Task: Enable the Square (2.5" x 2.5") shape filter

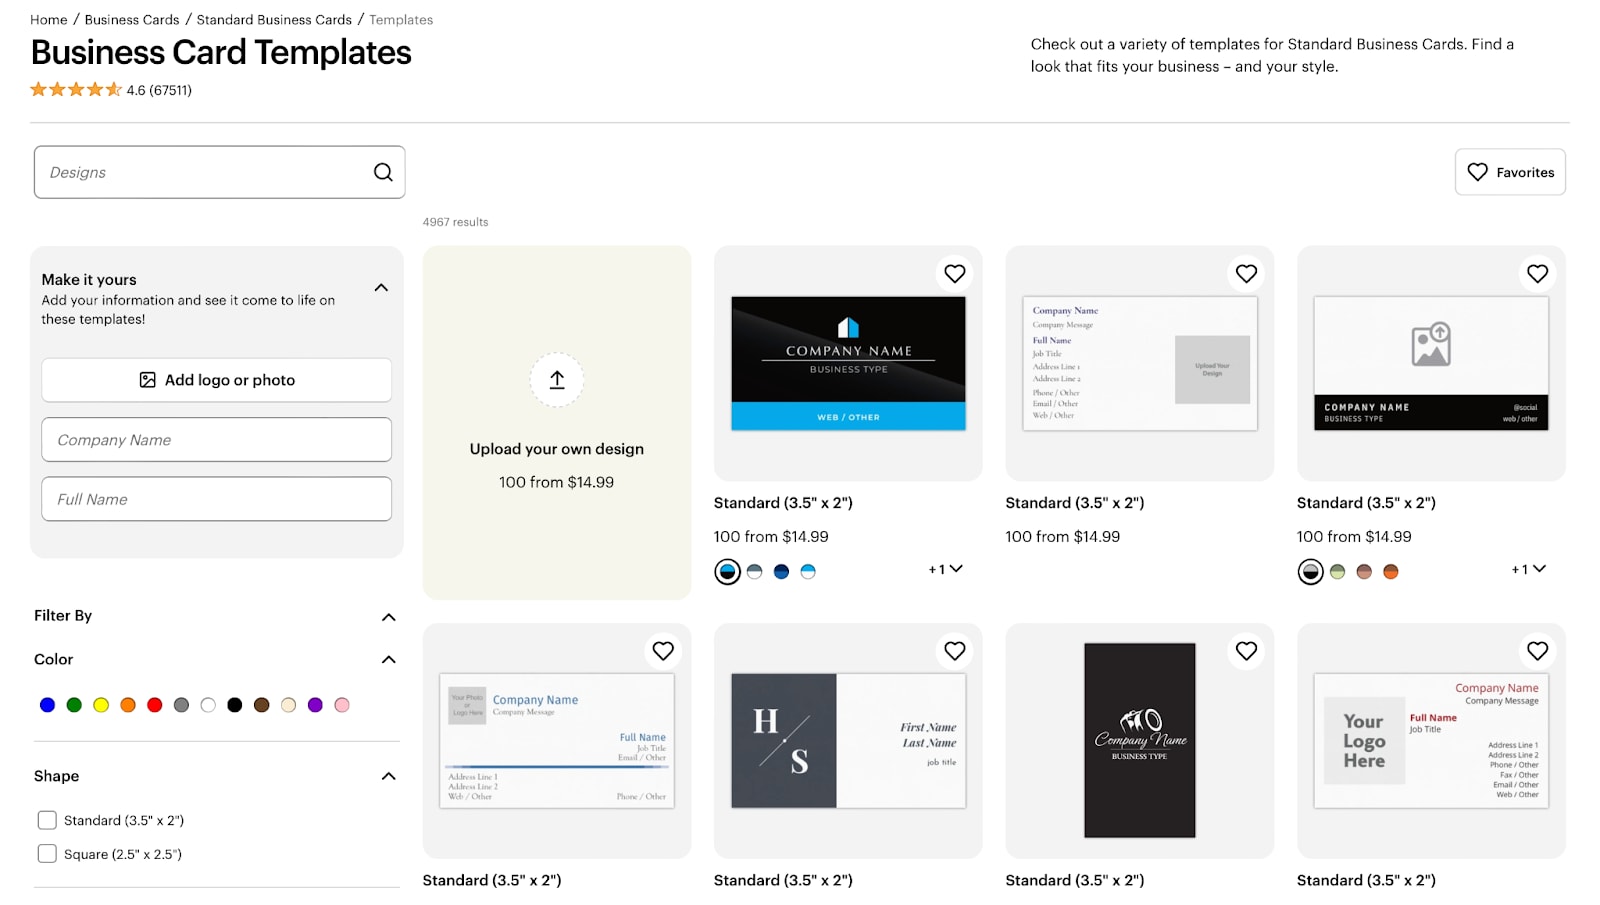Action: [47, 853]
